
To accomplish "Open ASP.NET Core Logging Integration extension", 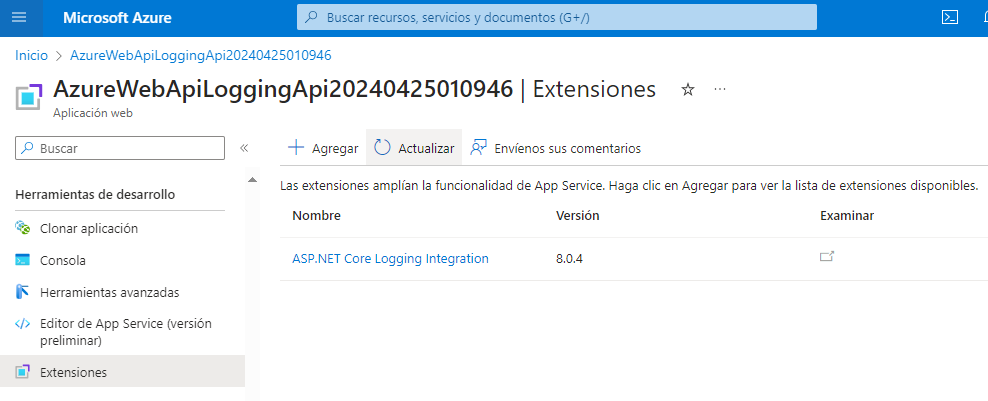I will pos(390,259).
